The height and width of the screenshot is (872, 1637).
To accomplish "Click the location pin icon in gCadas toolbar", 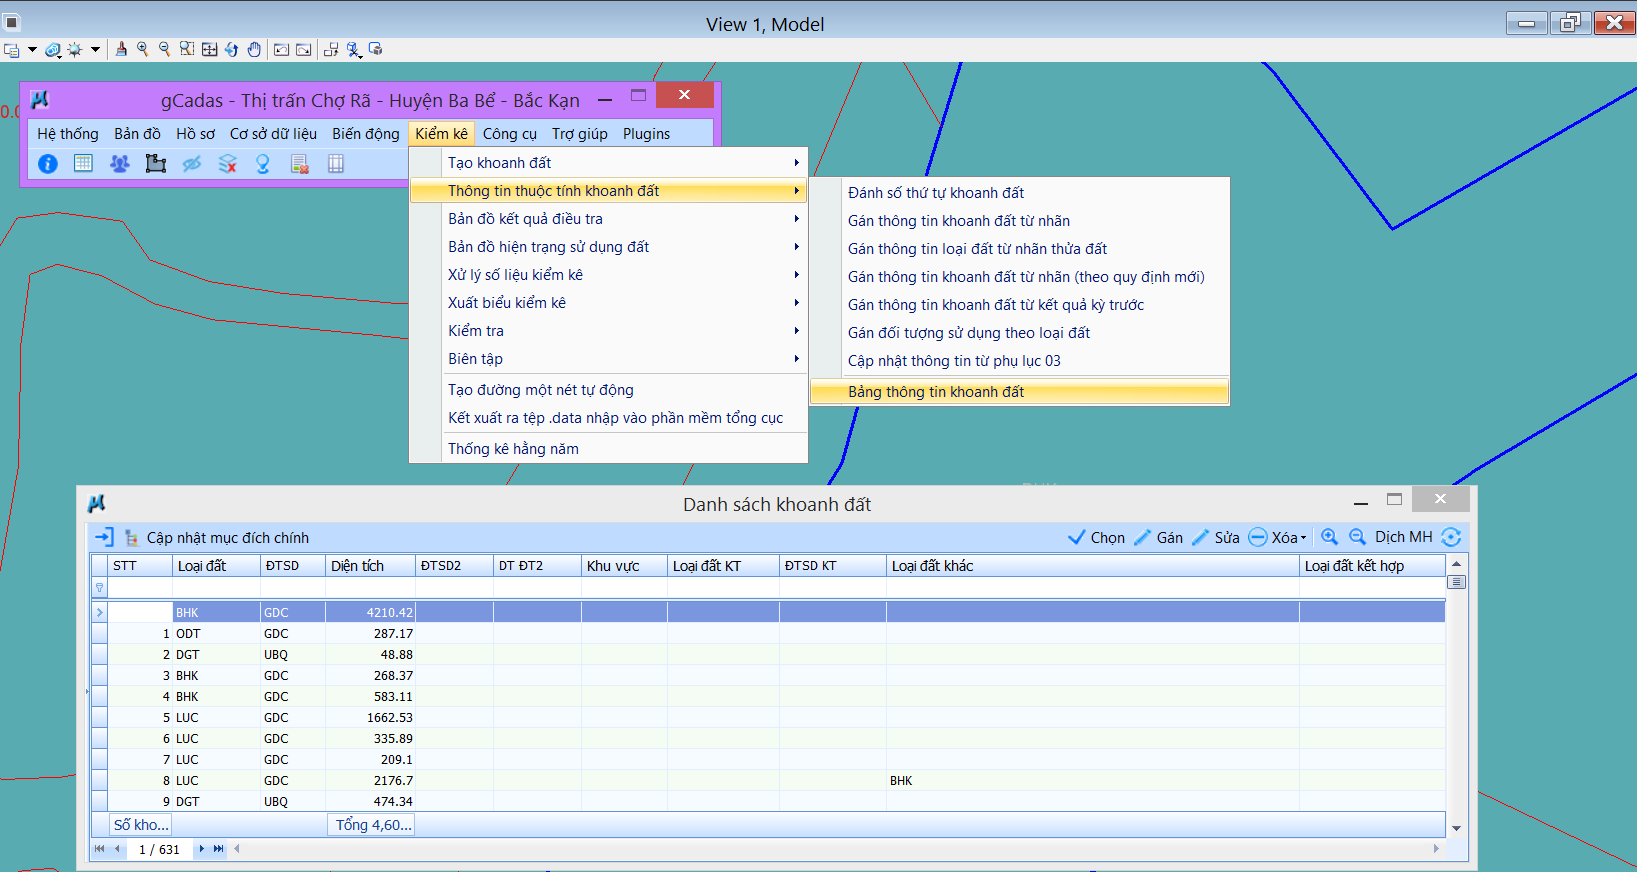I will (x=263, y=164).
